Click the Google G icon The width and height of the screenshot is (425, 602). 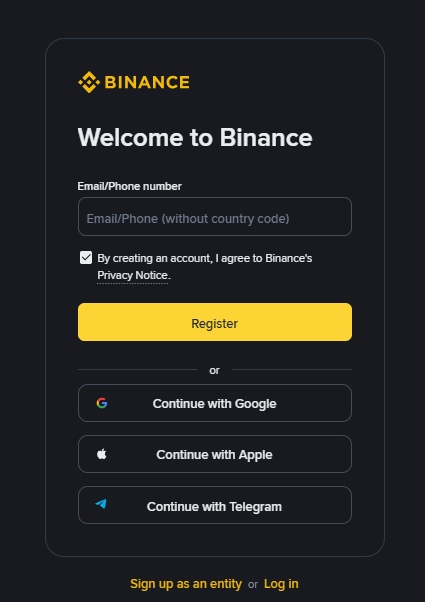coord(102,403)
